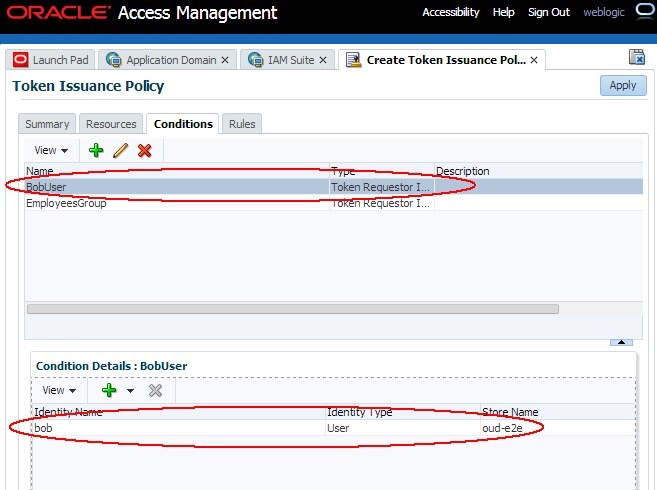Click the Launch Pad tab icon

pyautogui.click(x=20, y=60)
